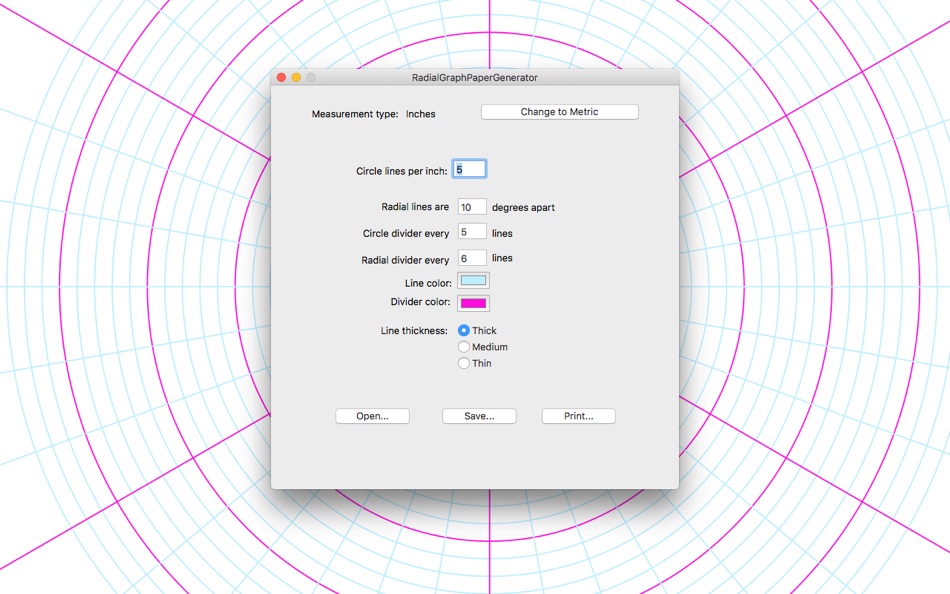
Task: Click the 'Line color:' label
Action: 428,283
